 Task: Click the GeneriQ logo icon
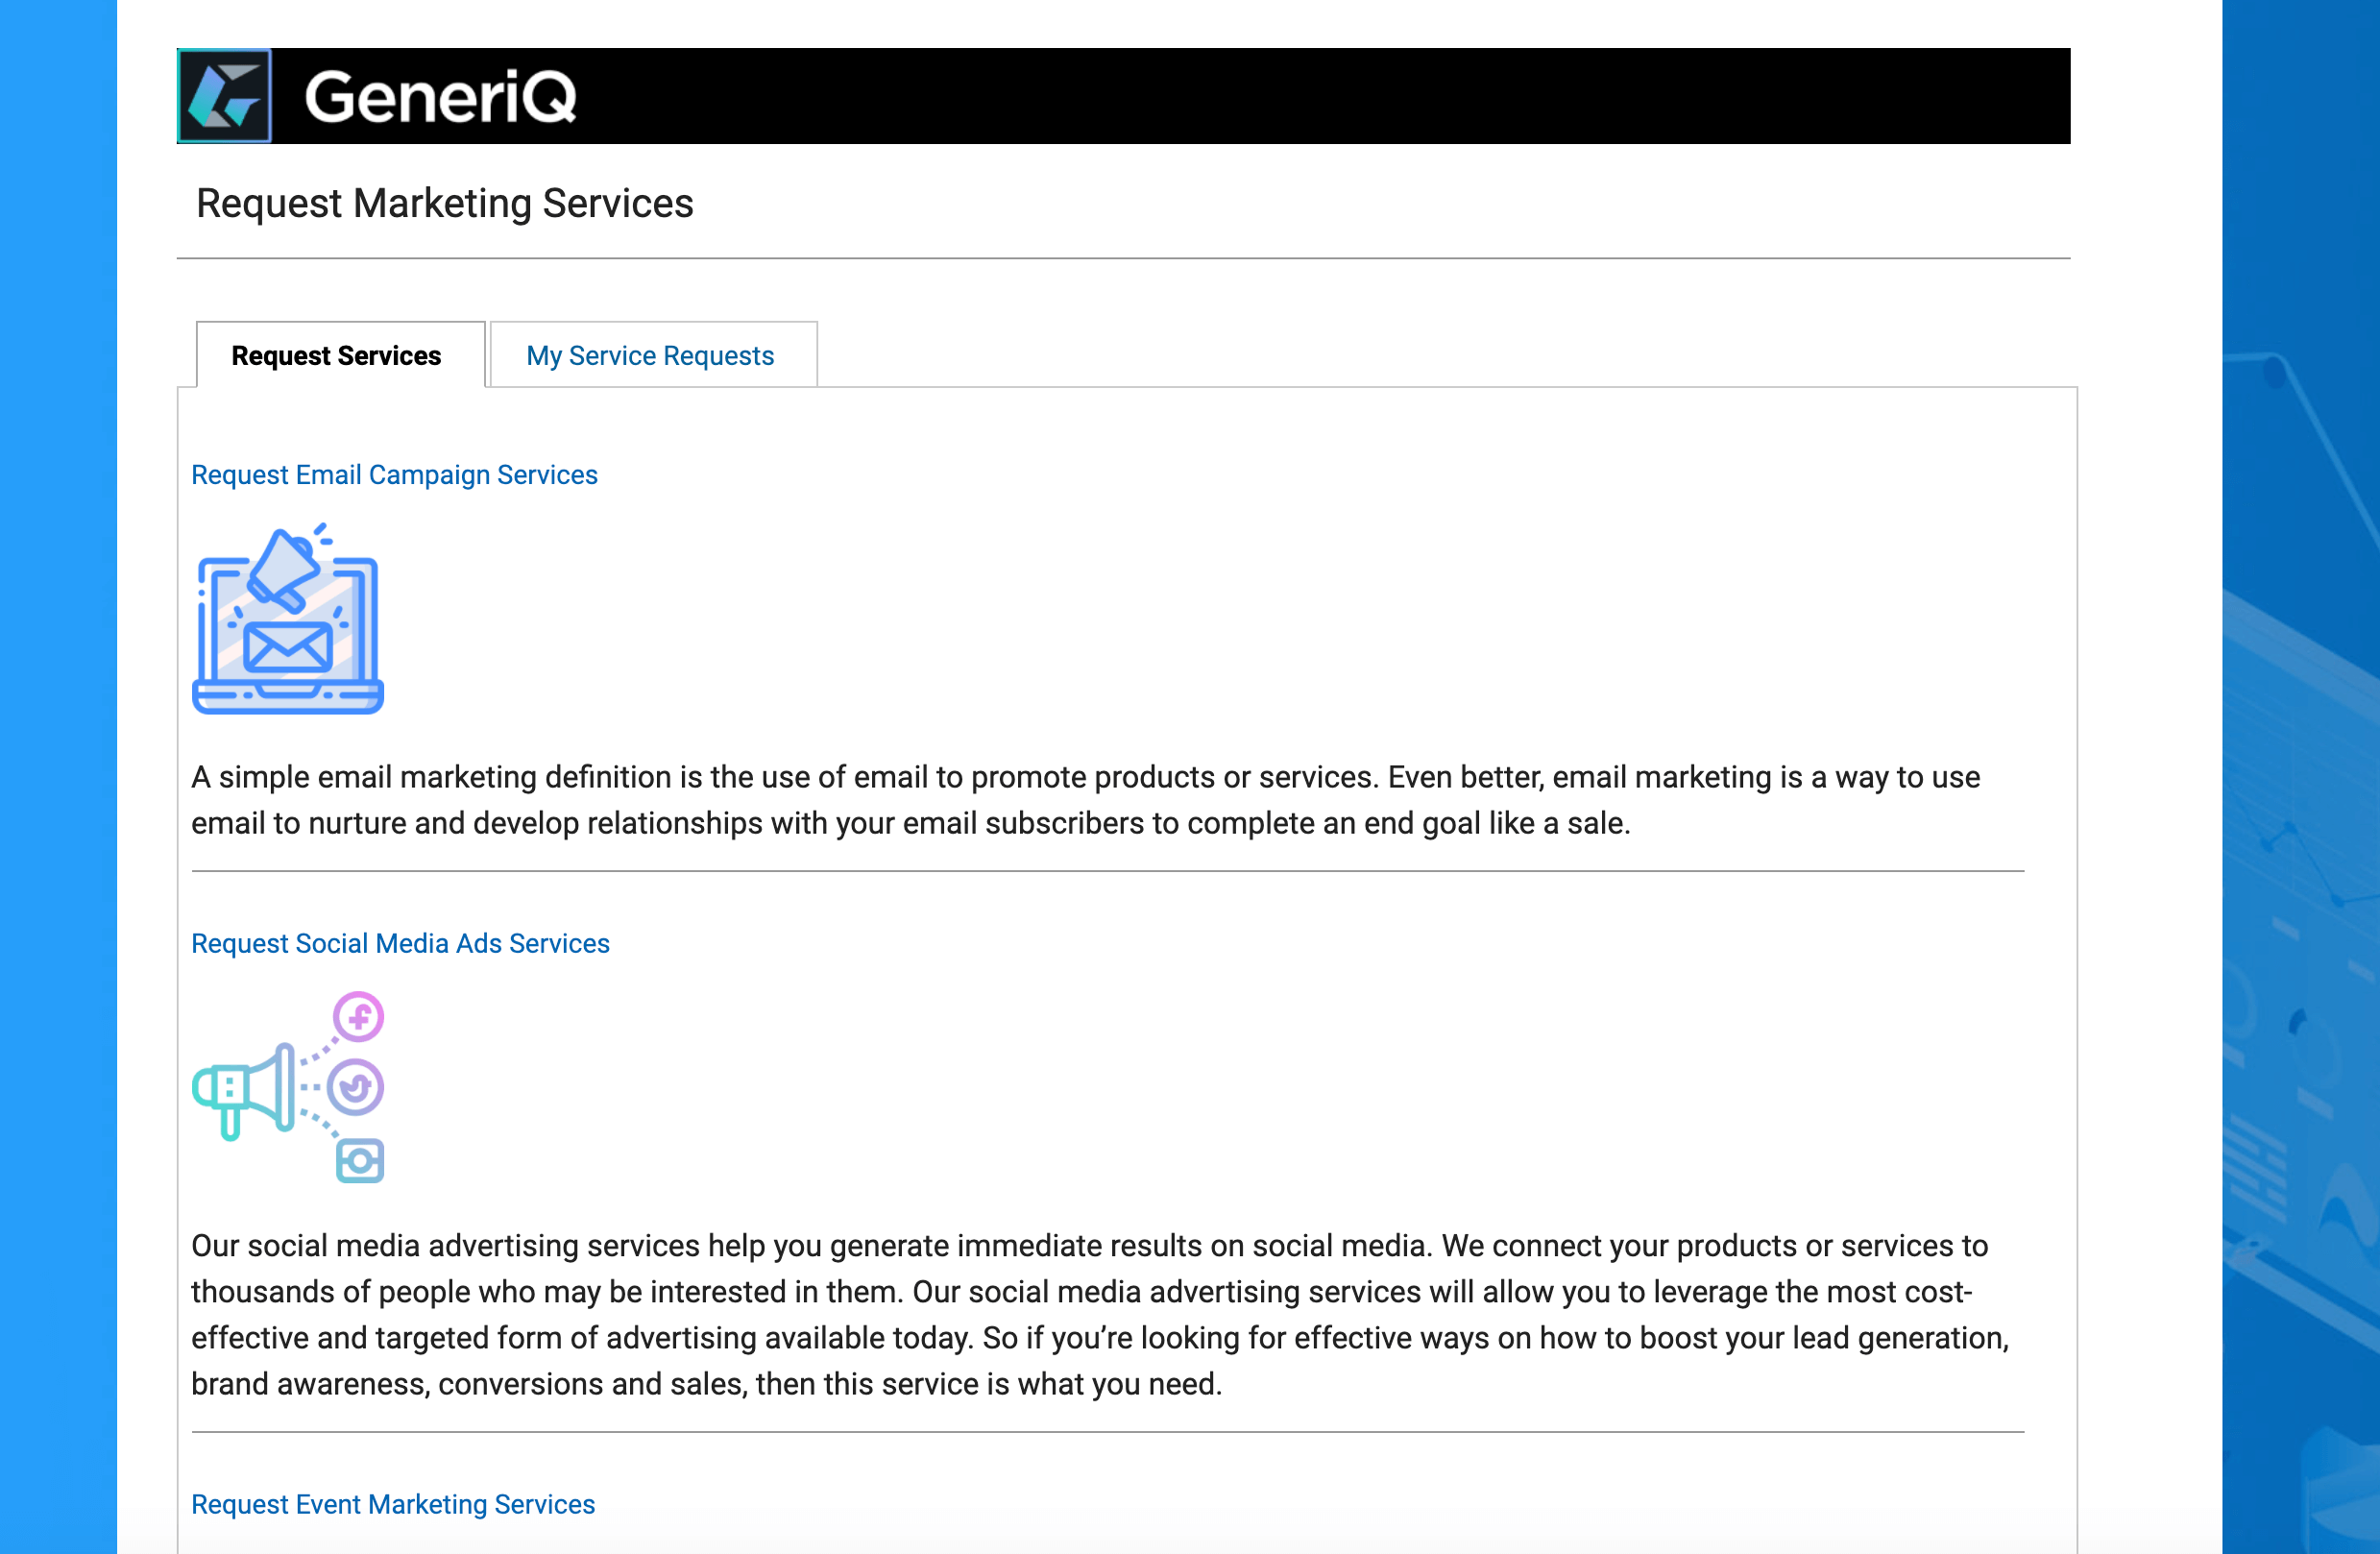225,95
